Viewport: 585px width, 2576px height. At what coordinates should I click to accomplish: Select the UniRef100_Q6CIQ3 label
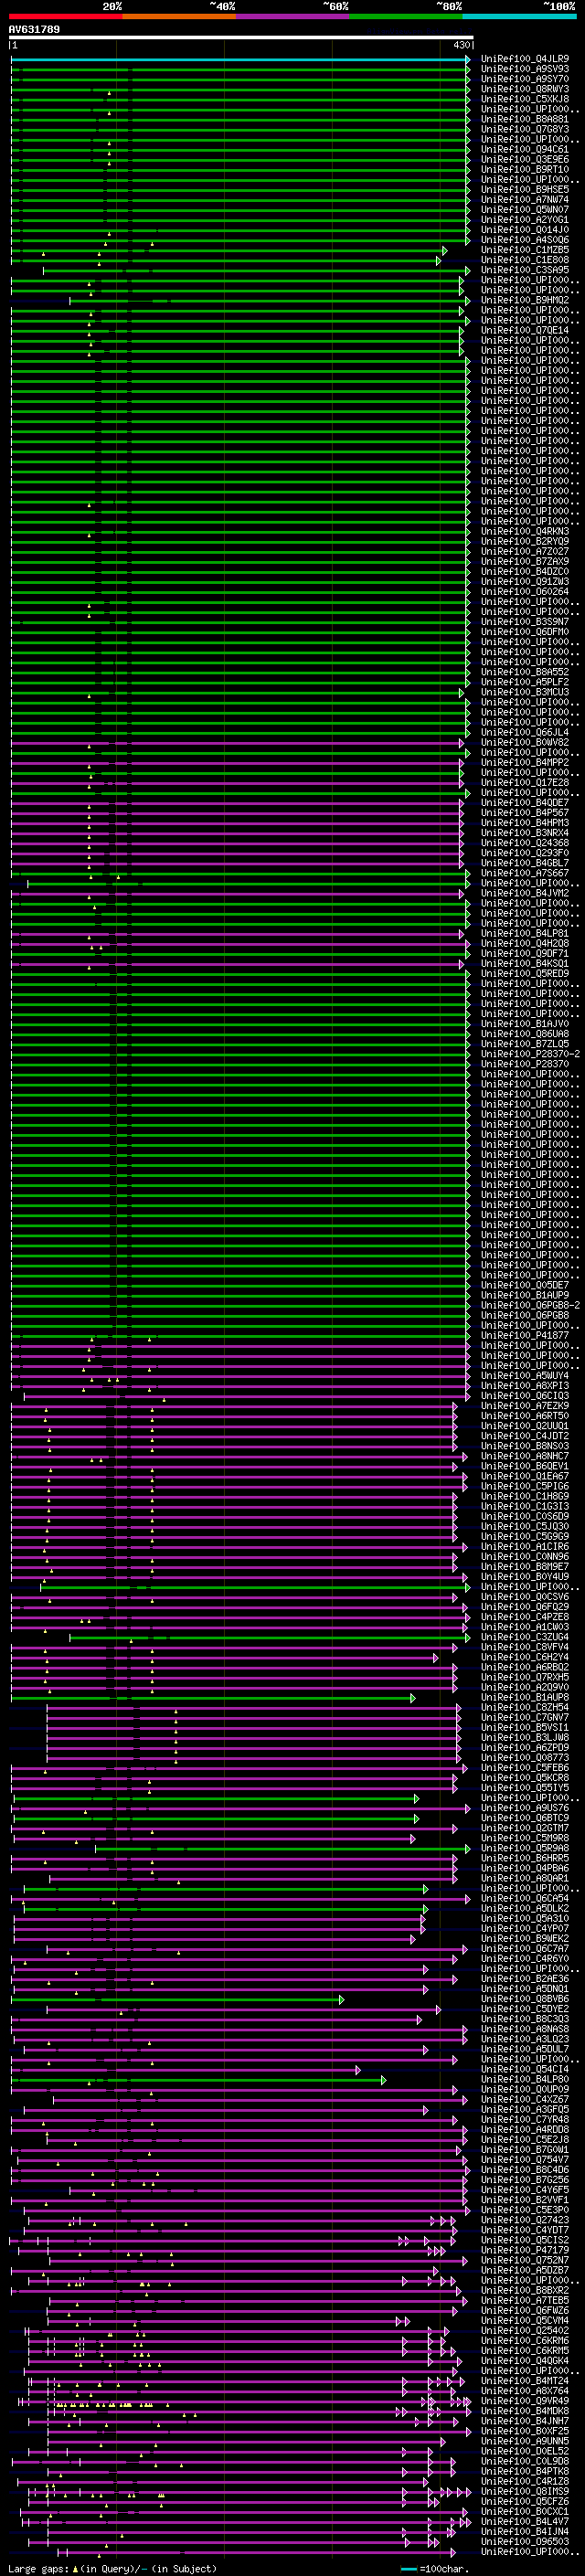525,1396
